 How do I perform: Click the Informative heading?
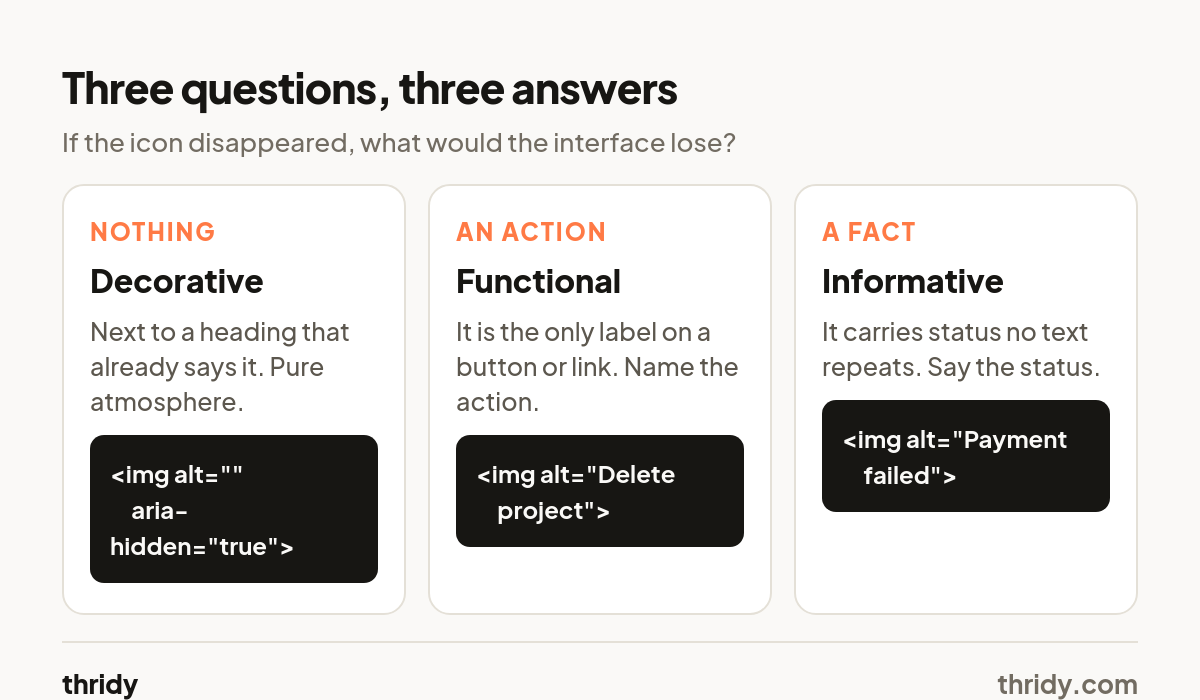coord(912,282)
